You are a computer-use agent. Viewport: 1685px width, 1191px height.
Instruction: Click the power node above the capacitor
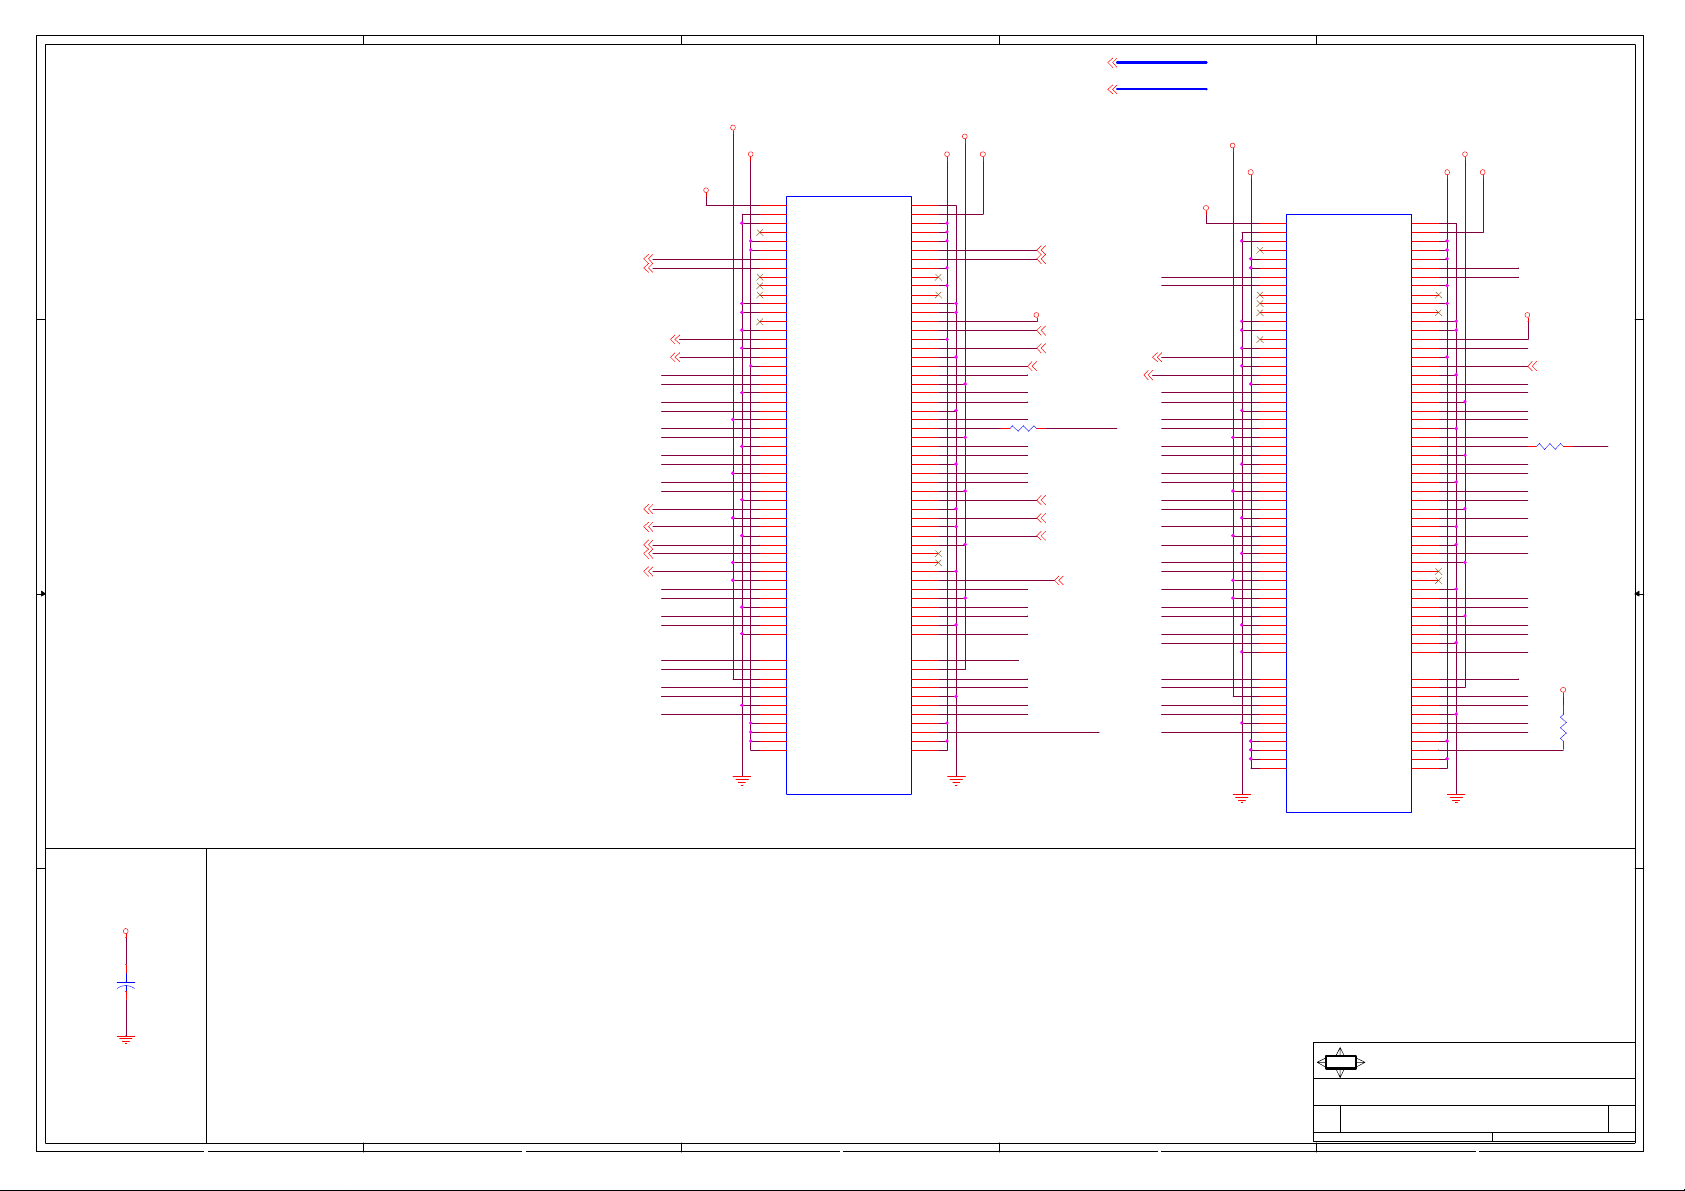[x=125, y=931]
